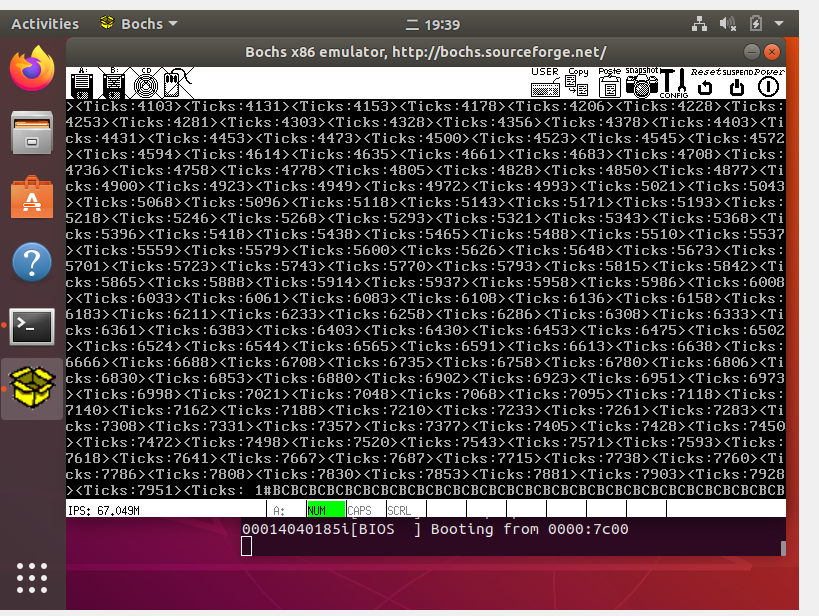Viewport: 819px width, 616px height.
Task: Launch Firefox from the dock
Action: (32, 68)
